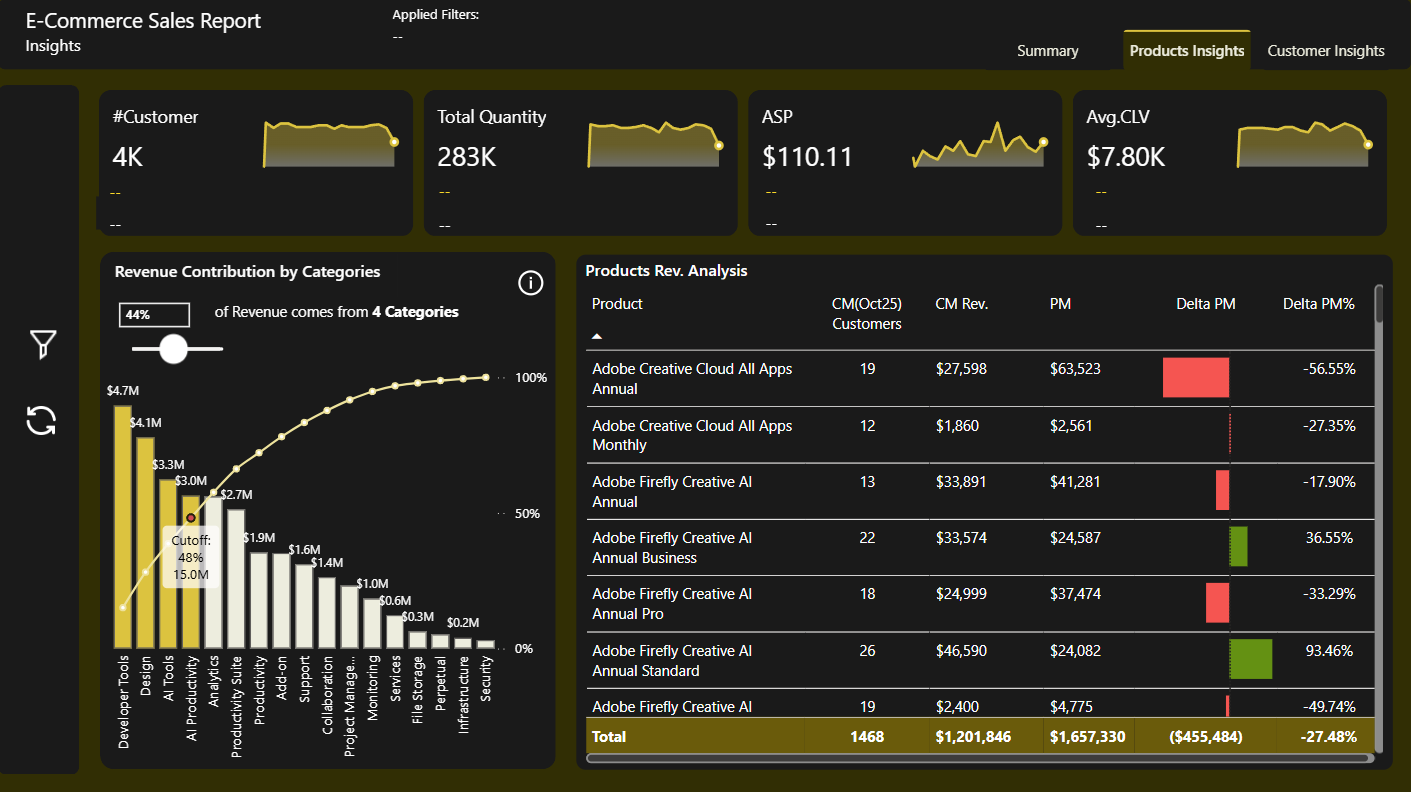
Task: Click the $110.11 ASP value
Action: click(x=808, y=157)
